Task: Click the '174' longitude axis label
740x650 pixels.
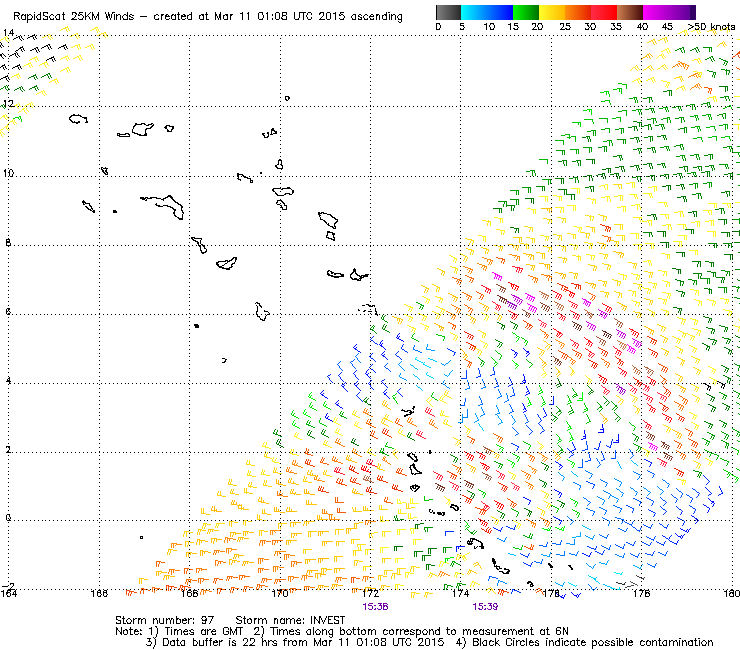Action: pyautogui.click(x=461, y=593)
